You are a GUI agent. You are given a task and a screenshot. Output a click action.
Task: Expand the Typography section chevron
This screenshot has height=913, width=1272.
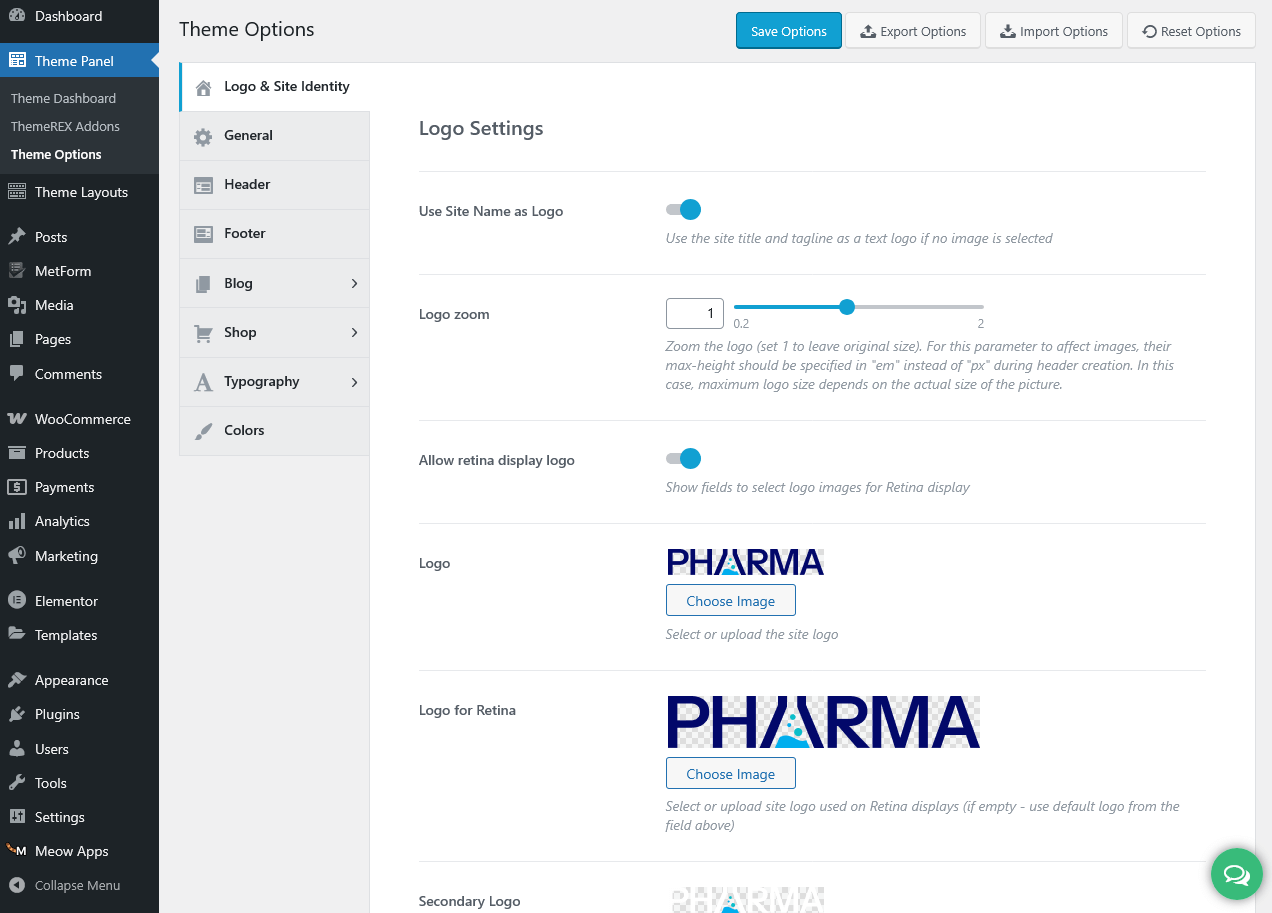pyautogui.click(x=354, y=382)
